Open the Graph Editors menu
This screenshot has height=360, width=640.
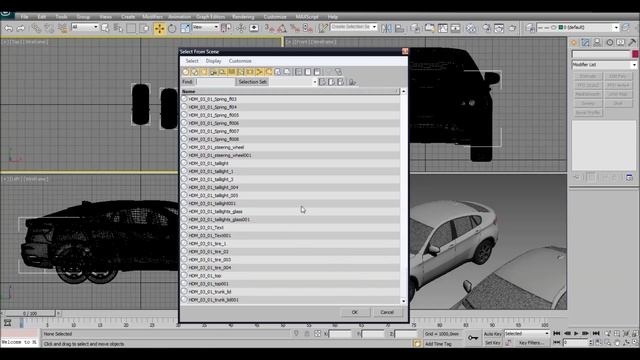(x=210, y=17)
